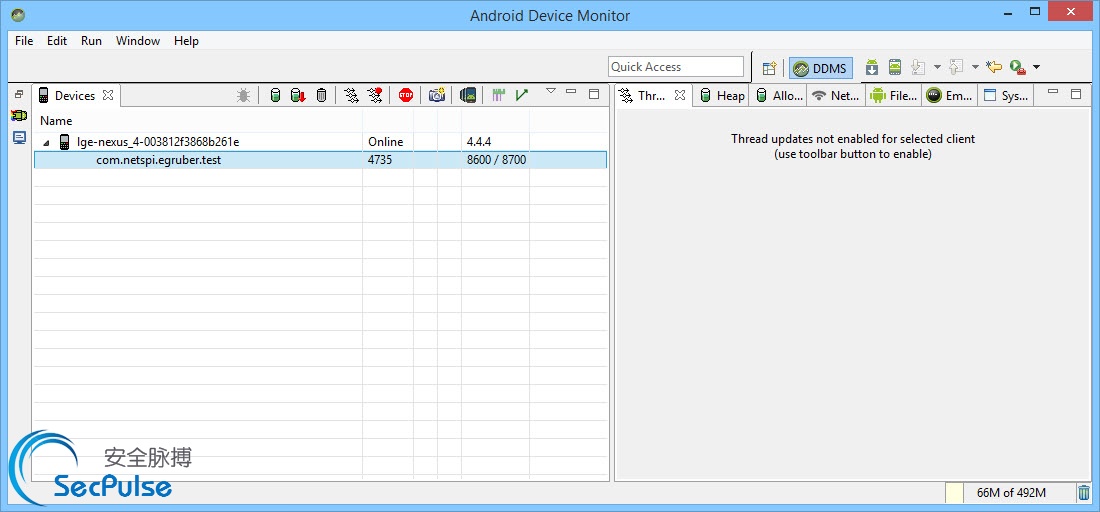Go to Last Edit Location icon

click(x=993, y=67)
